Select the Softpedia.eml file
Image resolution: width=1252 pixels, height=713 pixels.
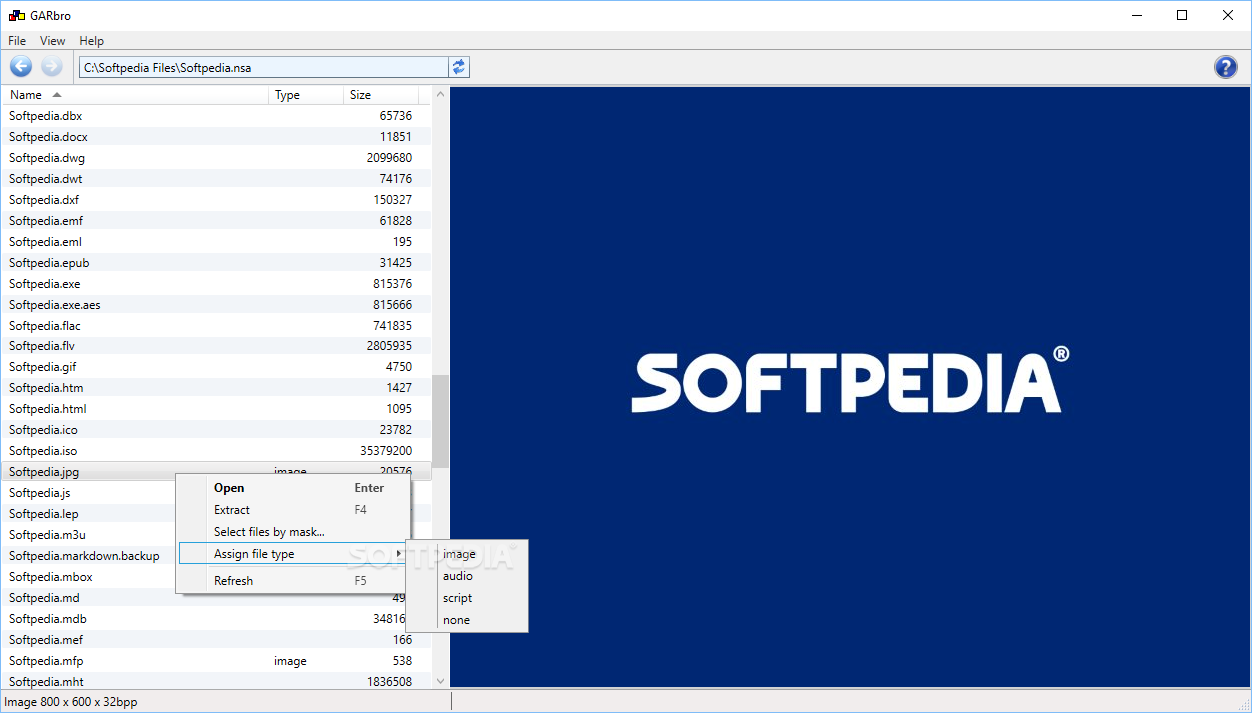pyautogui.click(x=217, y=242)
